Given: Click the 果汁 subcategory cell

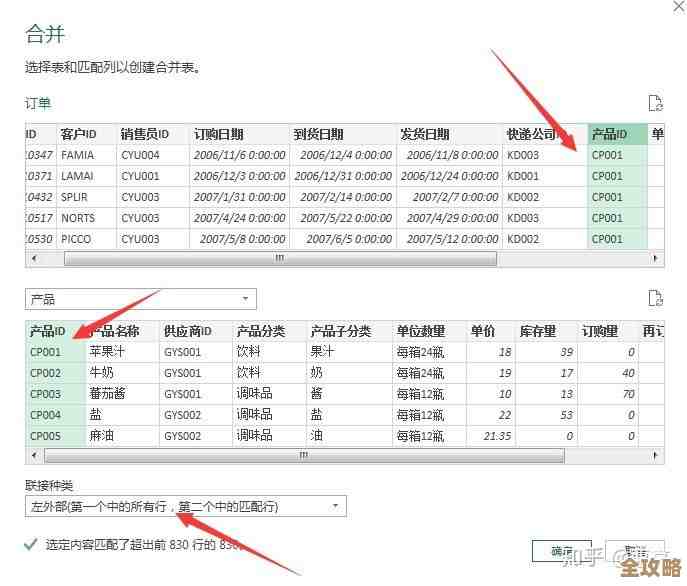Looking at the screenshot, I should coord(349,352).
